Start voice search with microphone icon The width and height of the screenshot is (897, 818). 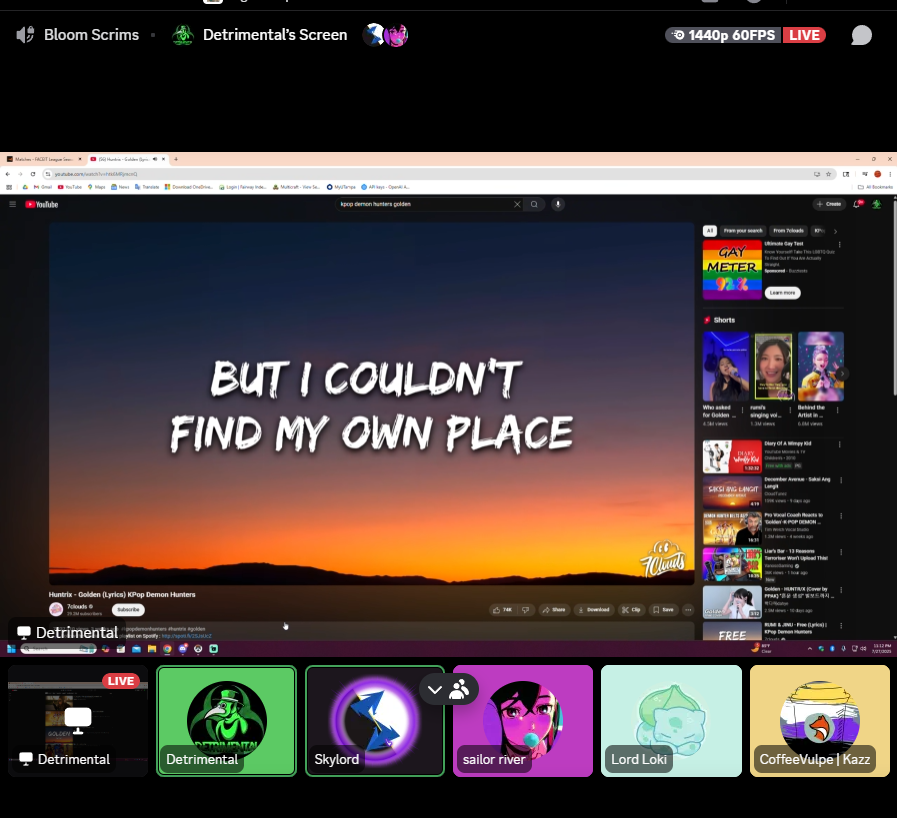558,204
